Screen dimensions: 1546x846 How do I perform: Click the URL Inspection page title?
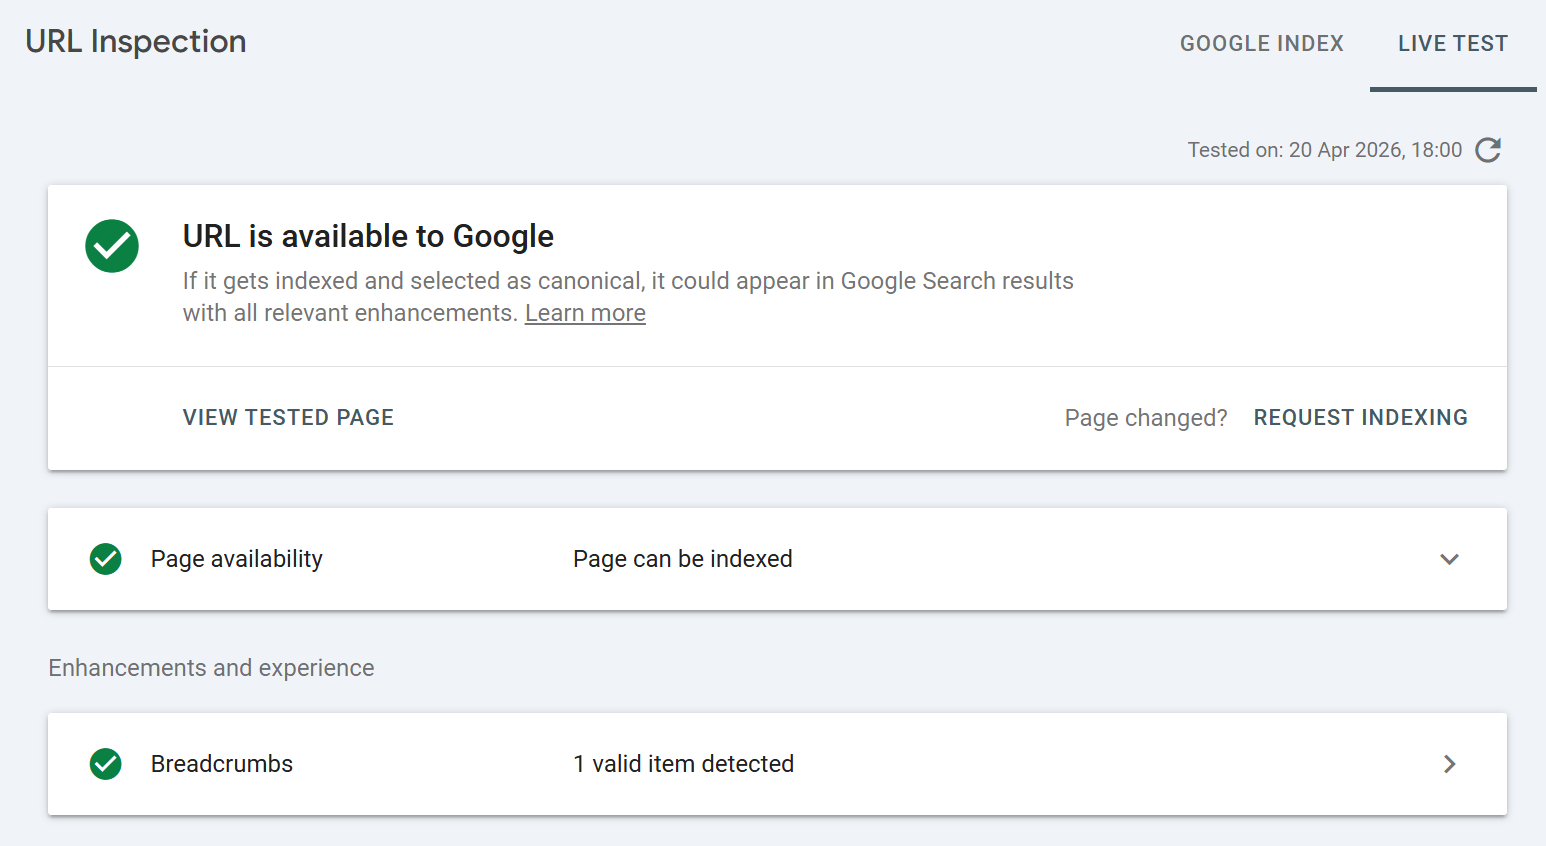coord(136,42)
